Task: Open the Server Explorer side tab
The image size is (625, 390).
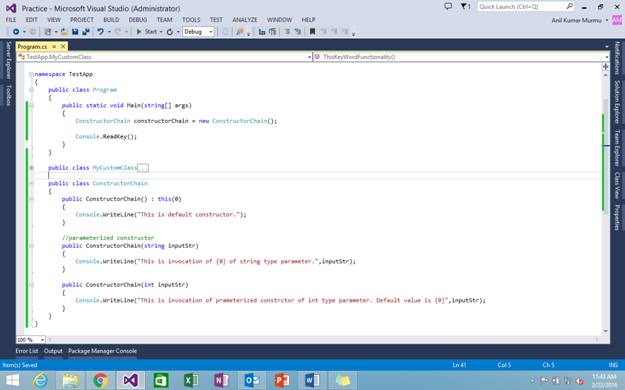Action: coord(8,60)
